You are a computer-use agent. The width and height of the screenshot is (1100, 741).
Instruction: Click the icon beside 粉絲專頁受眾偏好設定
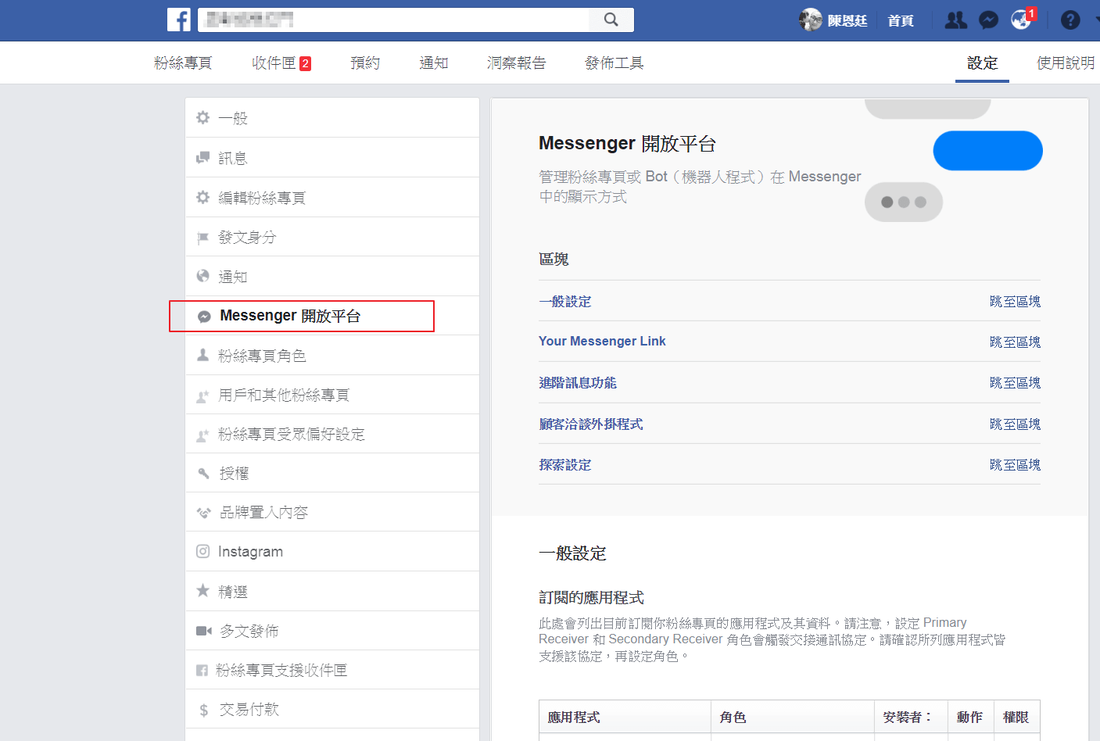tap(203, 435)
